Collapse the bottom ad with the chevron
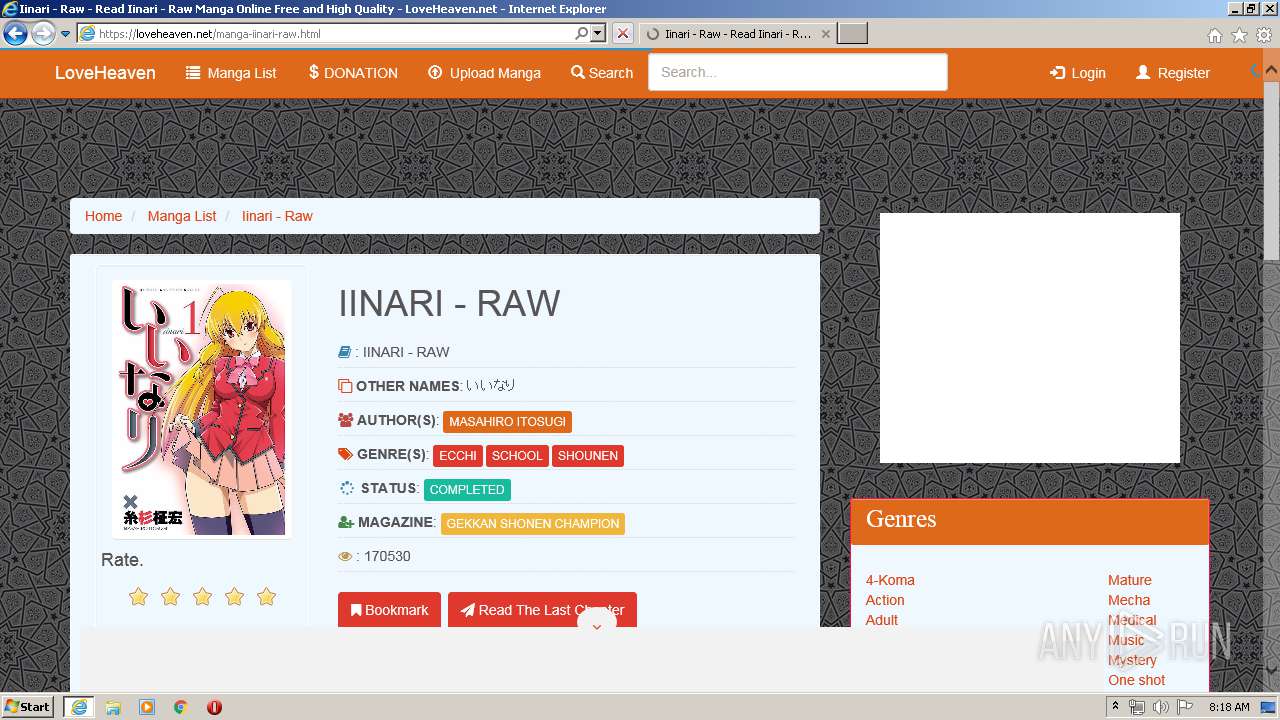This screenshot has height=720, width=1280. [x=597, y=626]
